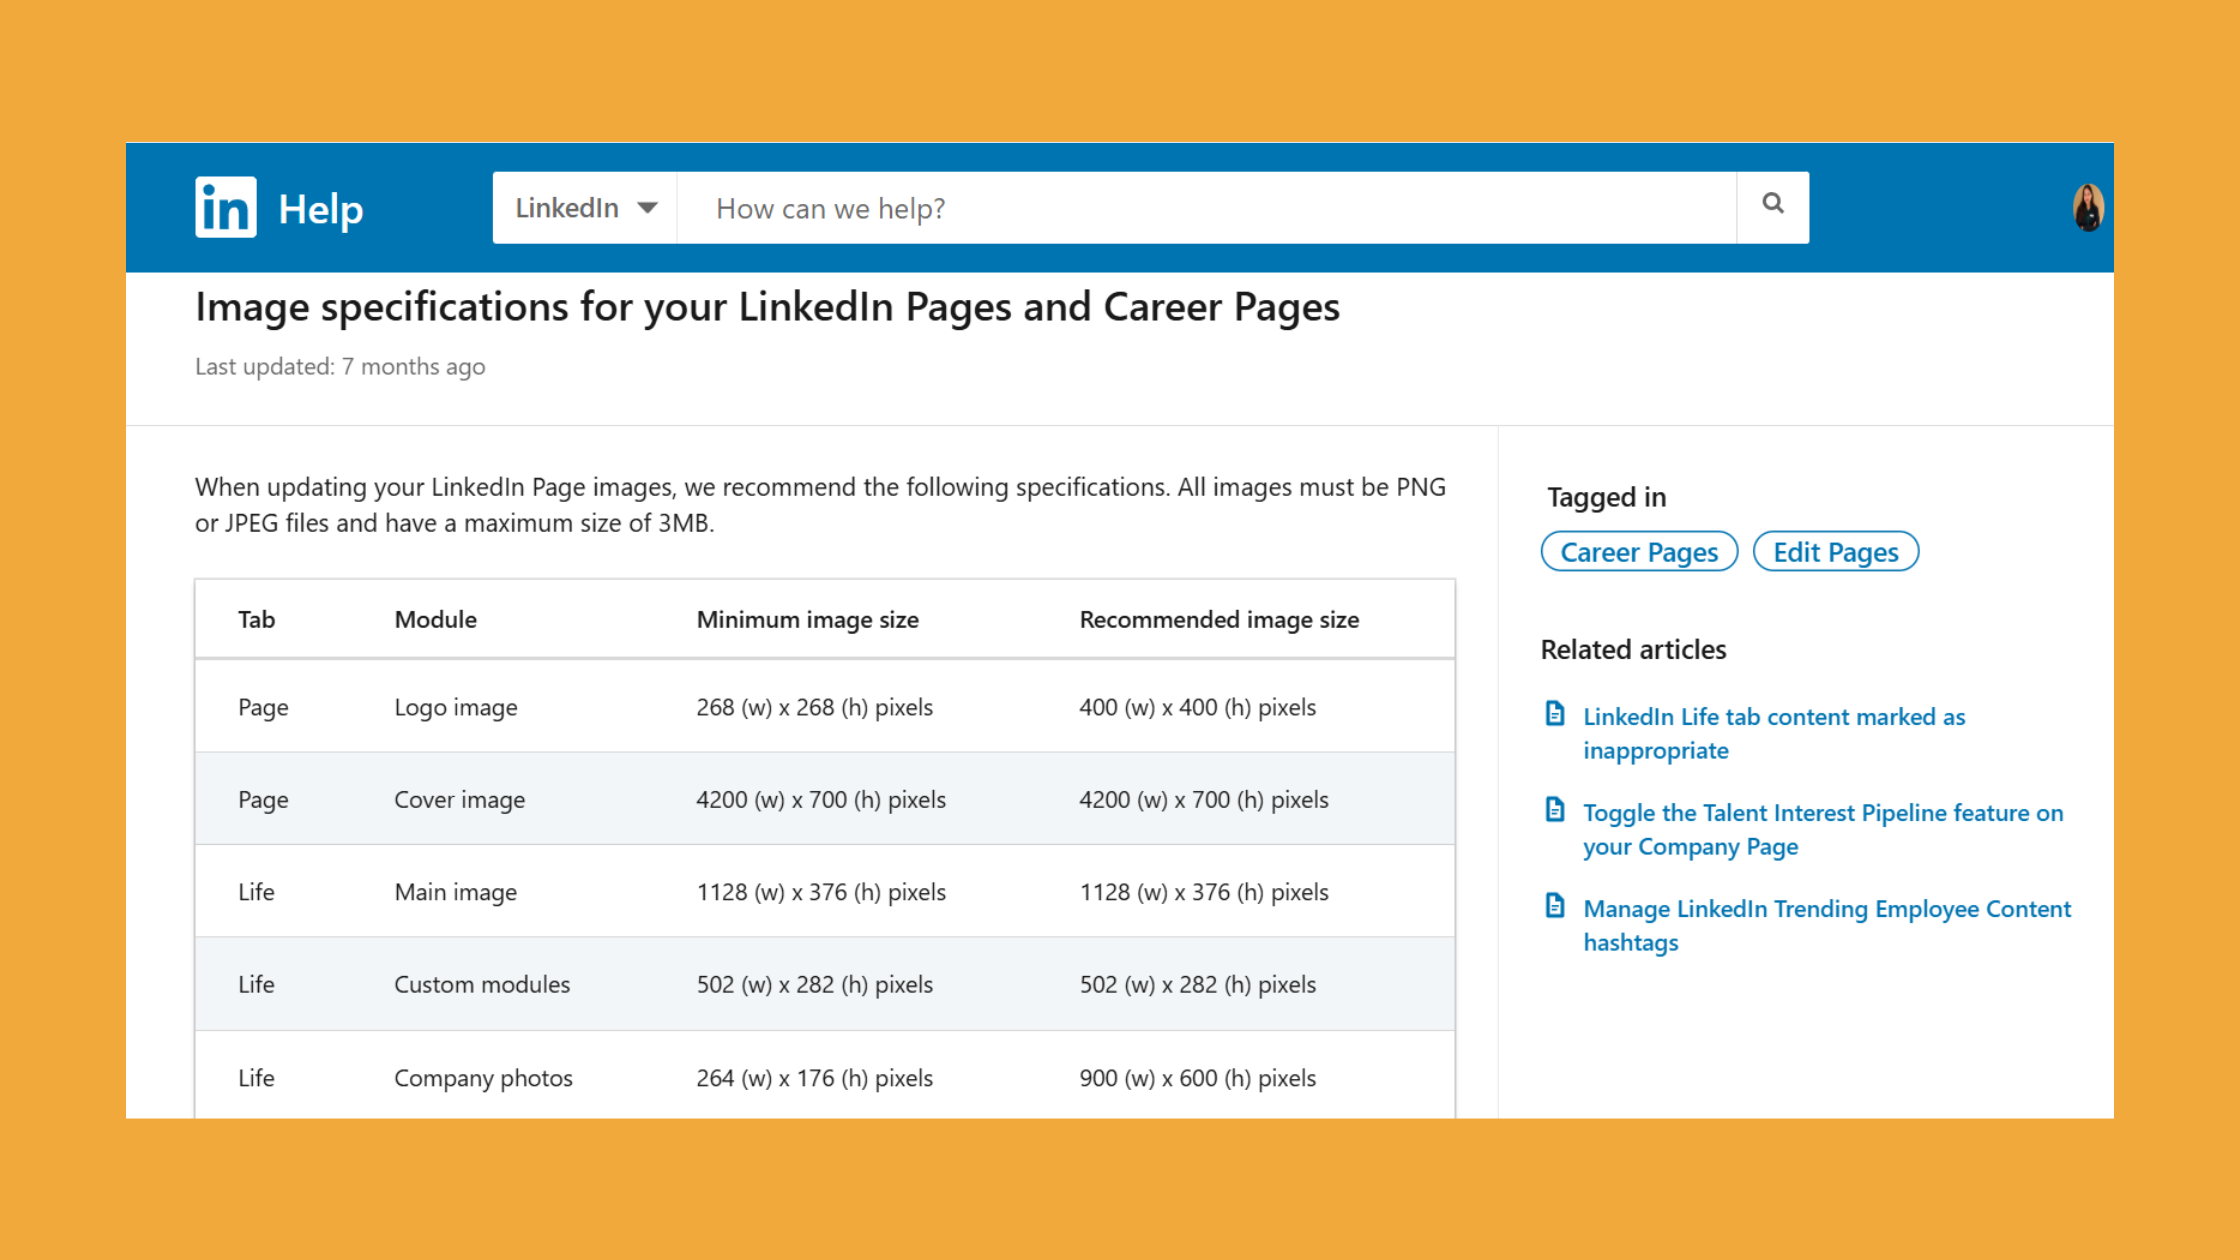Select the 'Main image' cell
Viewport: 2240px width, 1260px height.
[455, 892]
